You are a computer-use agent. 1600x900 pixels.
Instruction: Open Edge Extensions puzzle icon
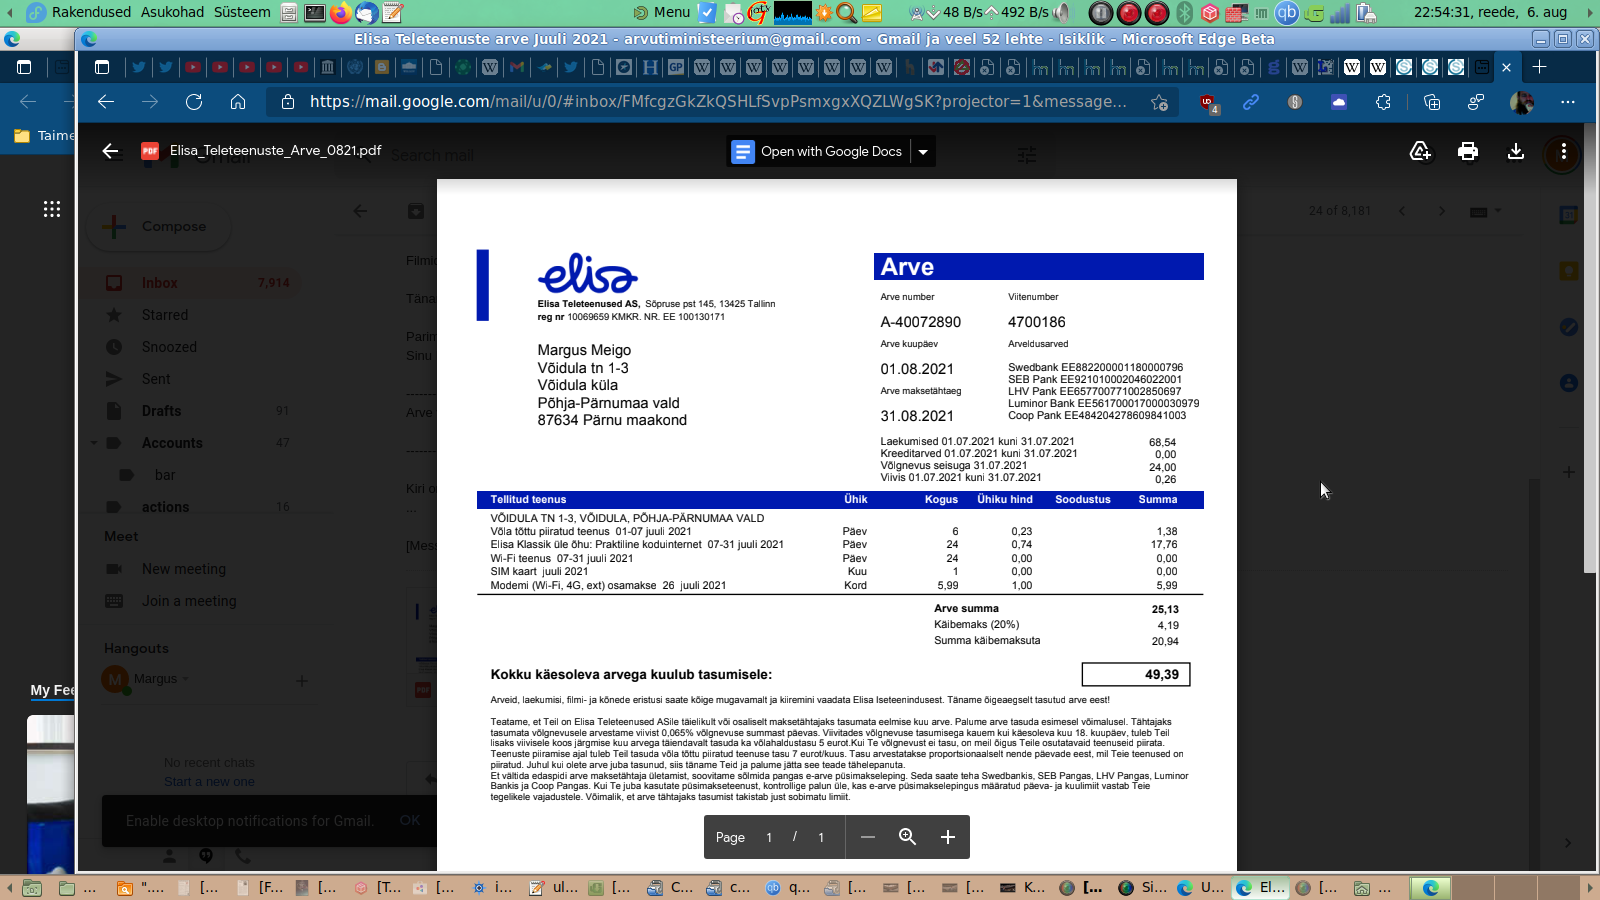[1383, 102]
